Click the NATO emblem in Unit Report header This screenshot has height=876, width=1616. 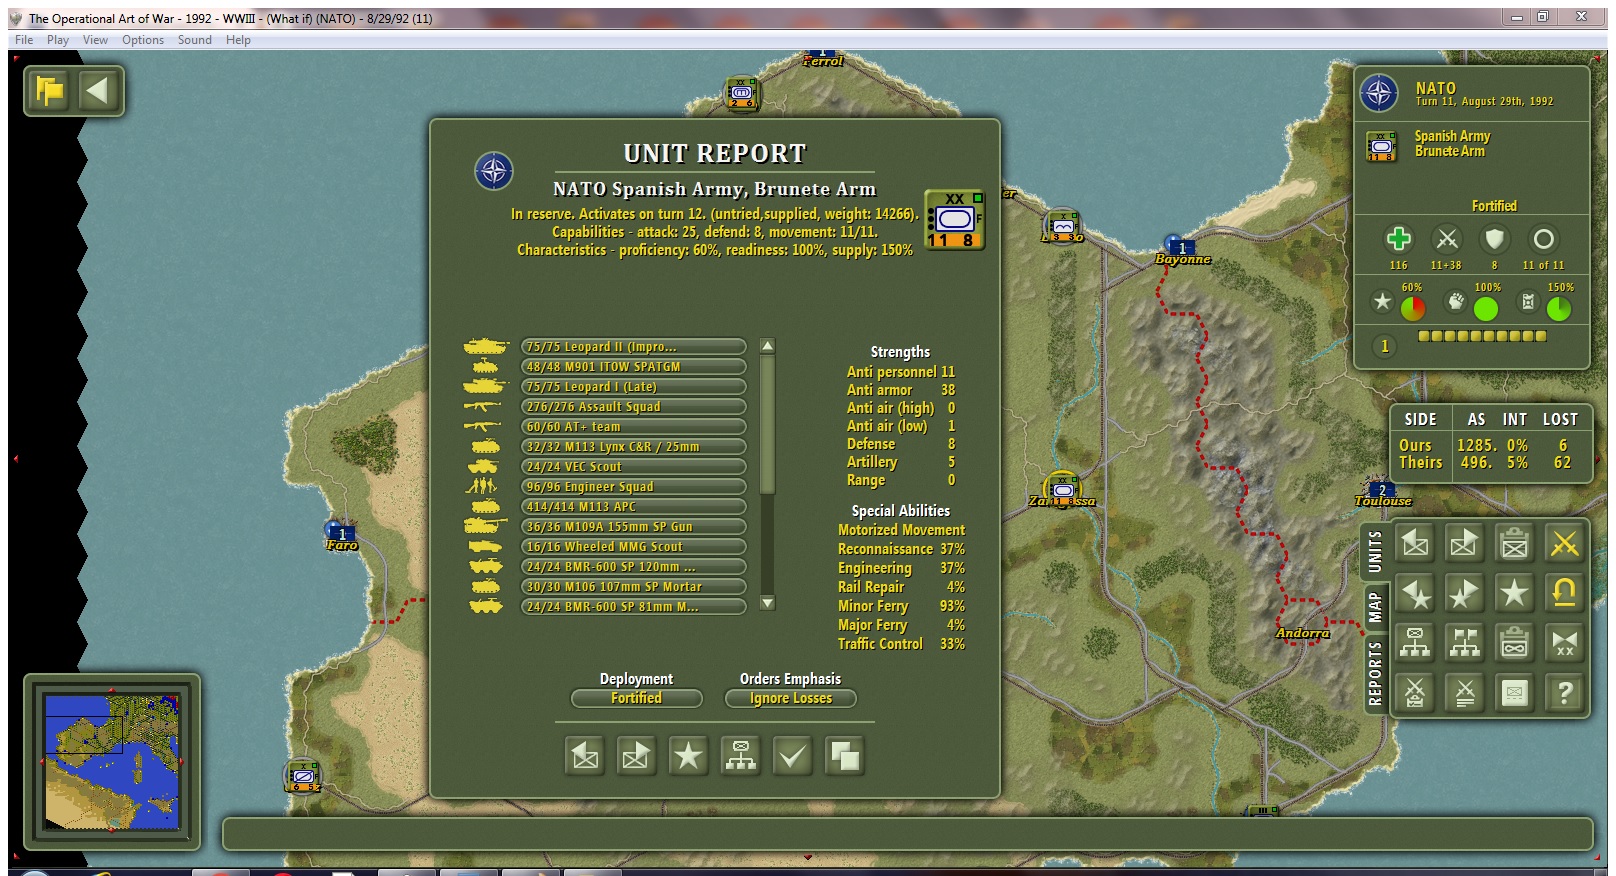(x=494, y=171)
